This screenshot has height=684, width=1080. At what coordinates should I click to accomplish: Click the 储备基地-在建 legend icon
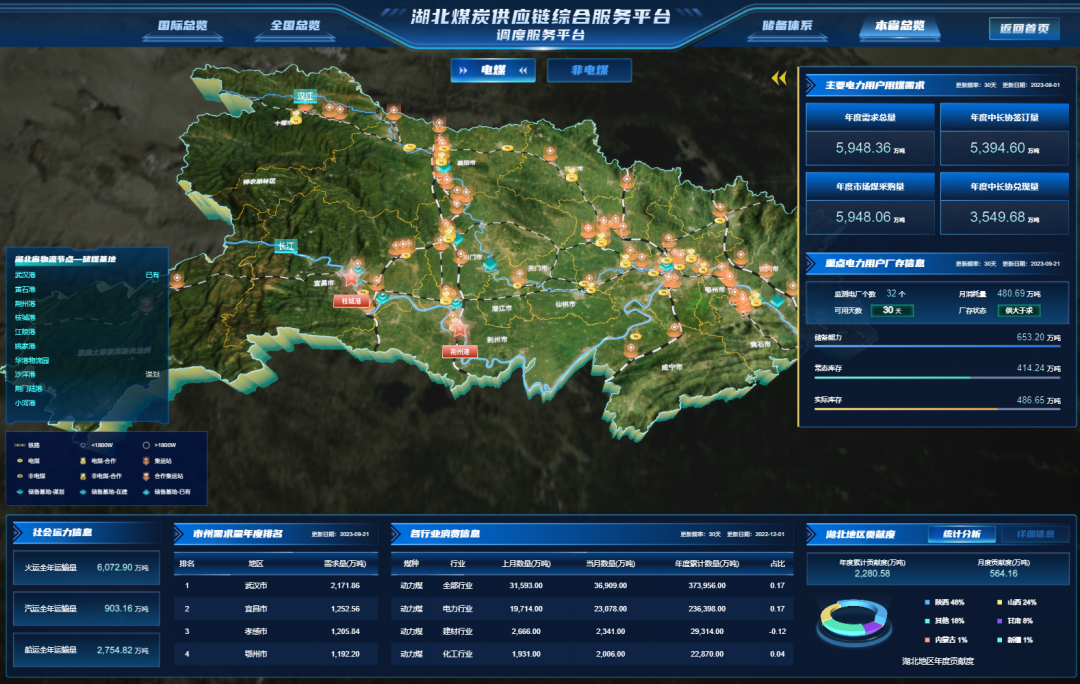click(83, 492)
